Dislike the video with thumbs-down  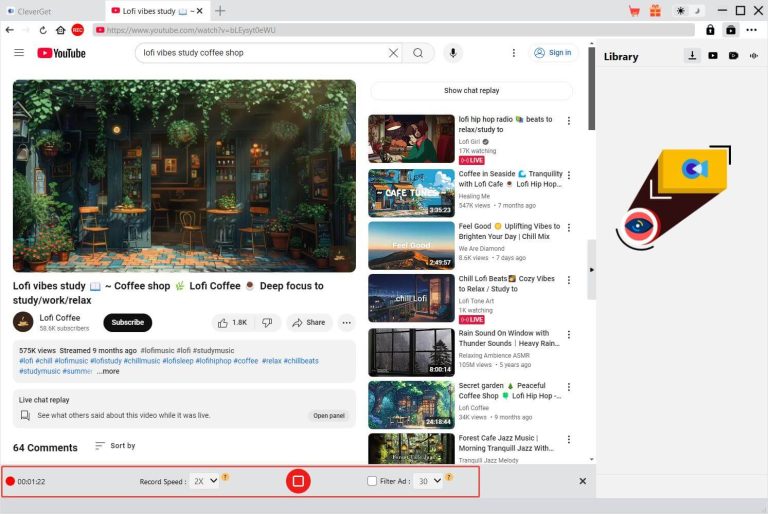pos(267,322)
